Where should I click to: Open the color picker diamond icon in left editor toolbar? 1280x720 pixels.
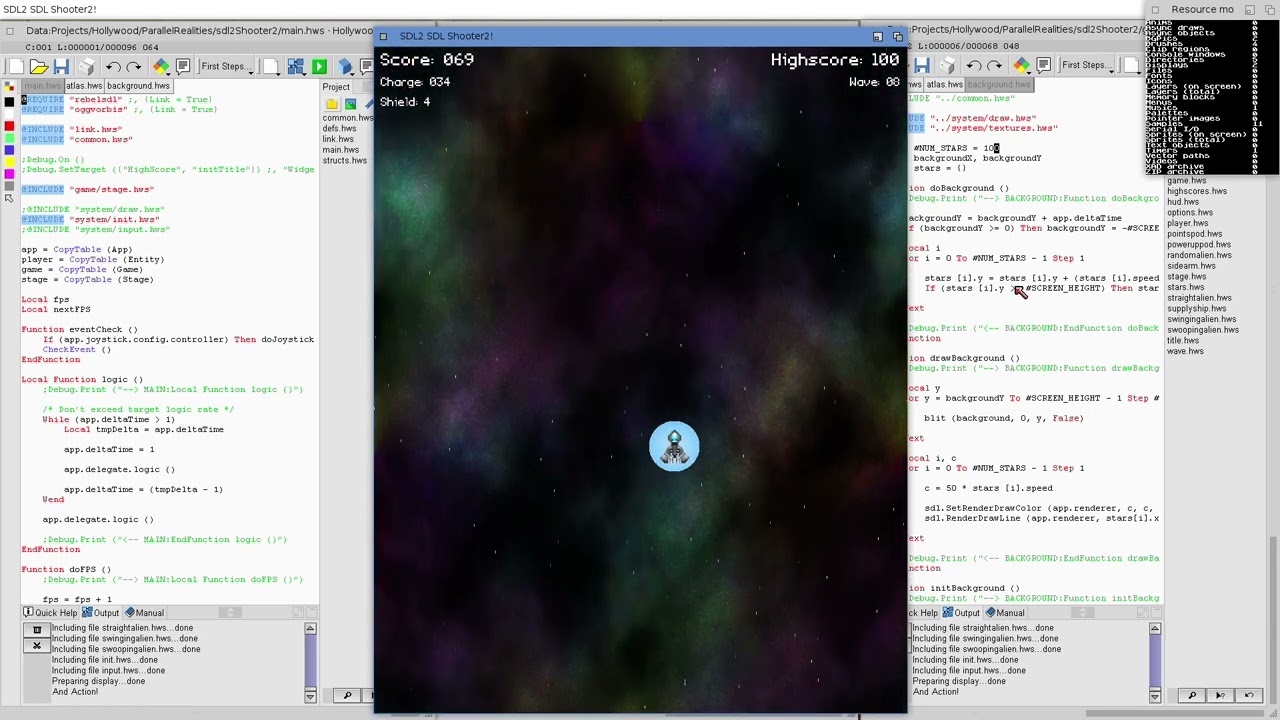pos(161,66)
